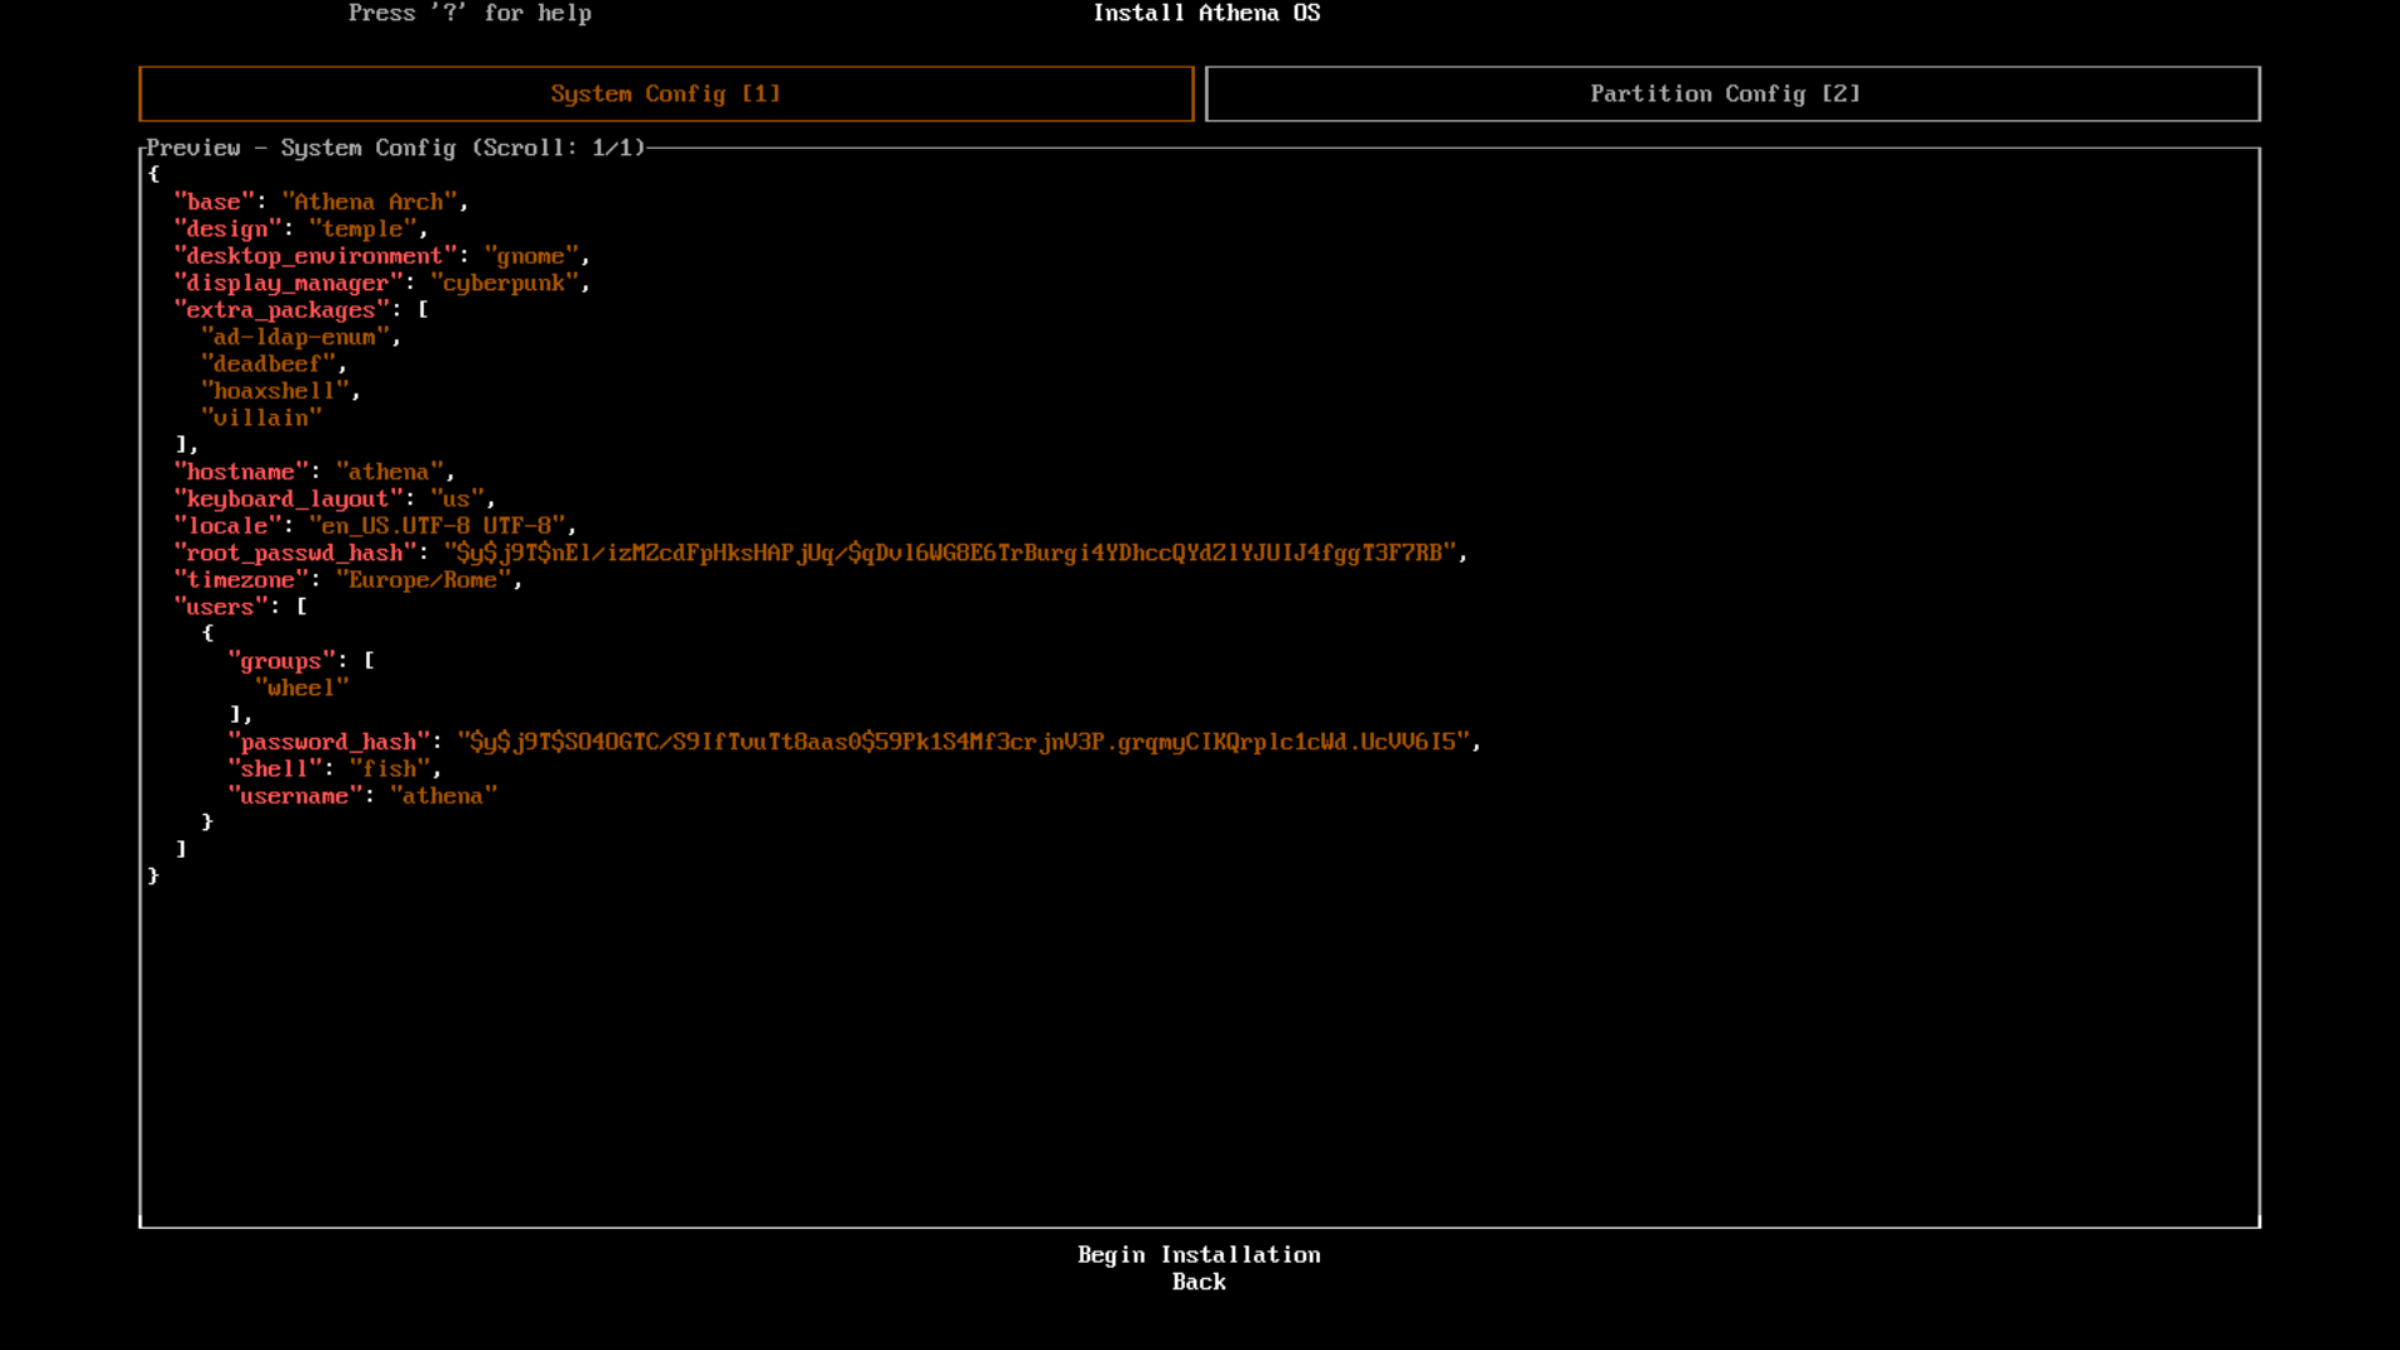Click the Back option
The width and height of the screenshot is (2400, 1350).
tap(1197, 1282)
